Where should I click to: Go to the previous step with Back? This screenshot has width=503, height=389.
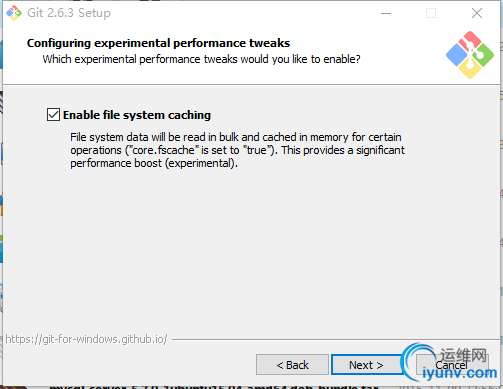(292, 365)
